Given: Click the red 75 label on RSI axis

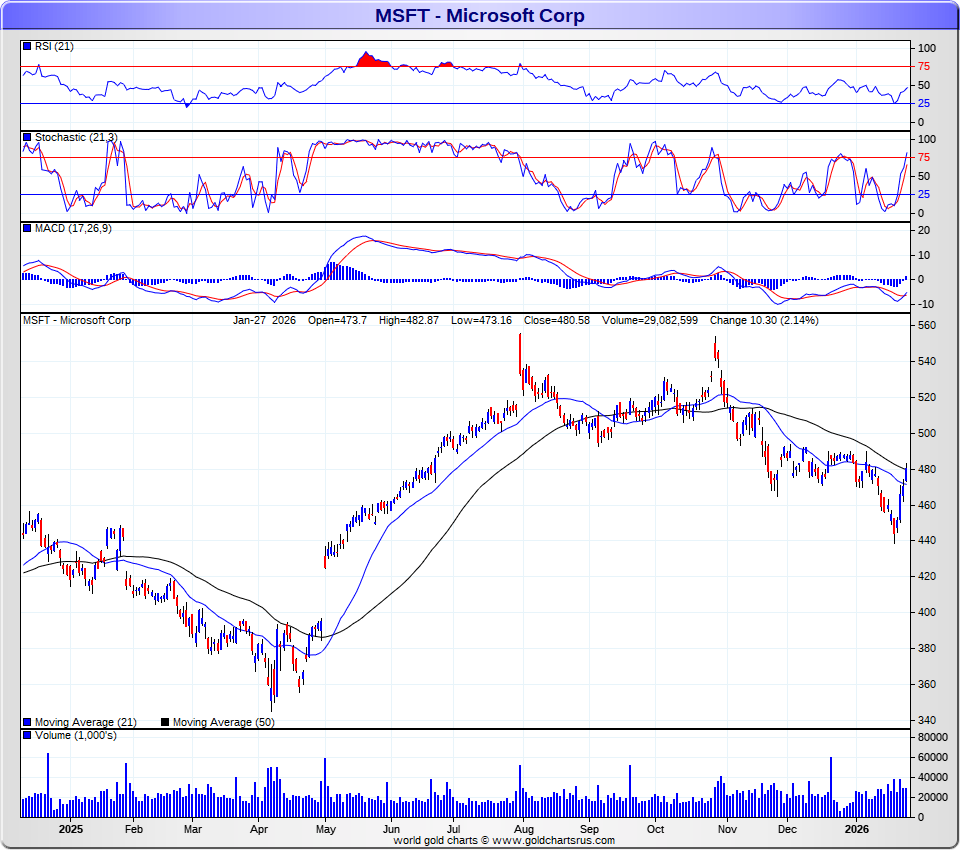Looking at the screenshot, I should [x=924, y=67].
